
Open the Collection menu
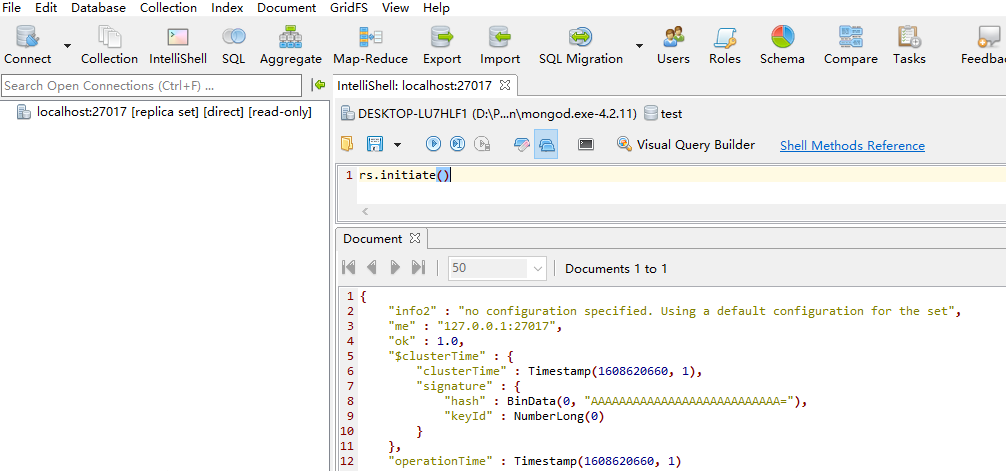[x=168, y=8]
